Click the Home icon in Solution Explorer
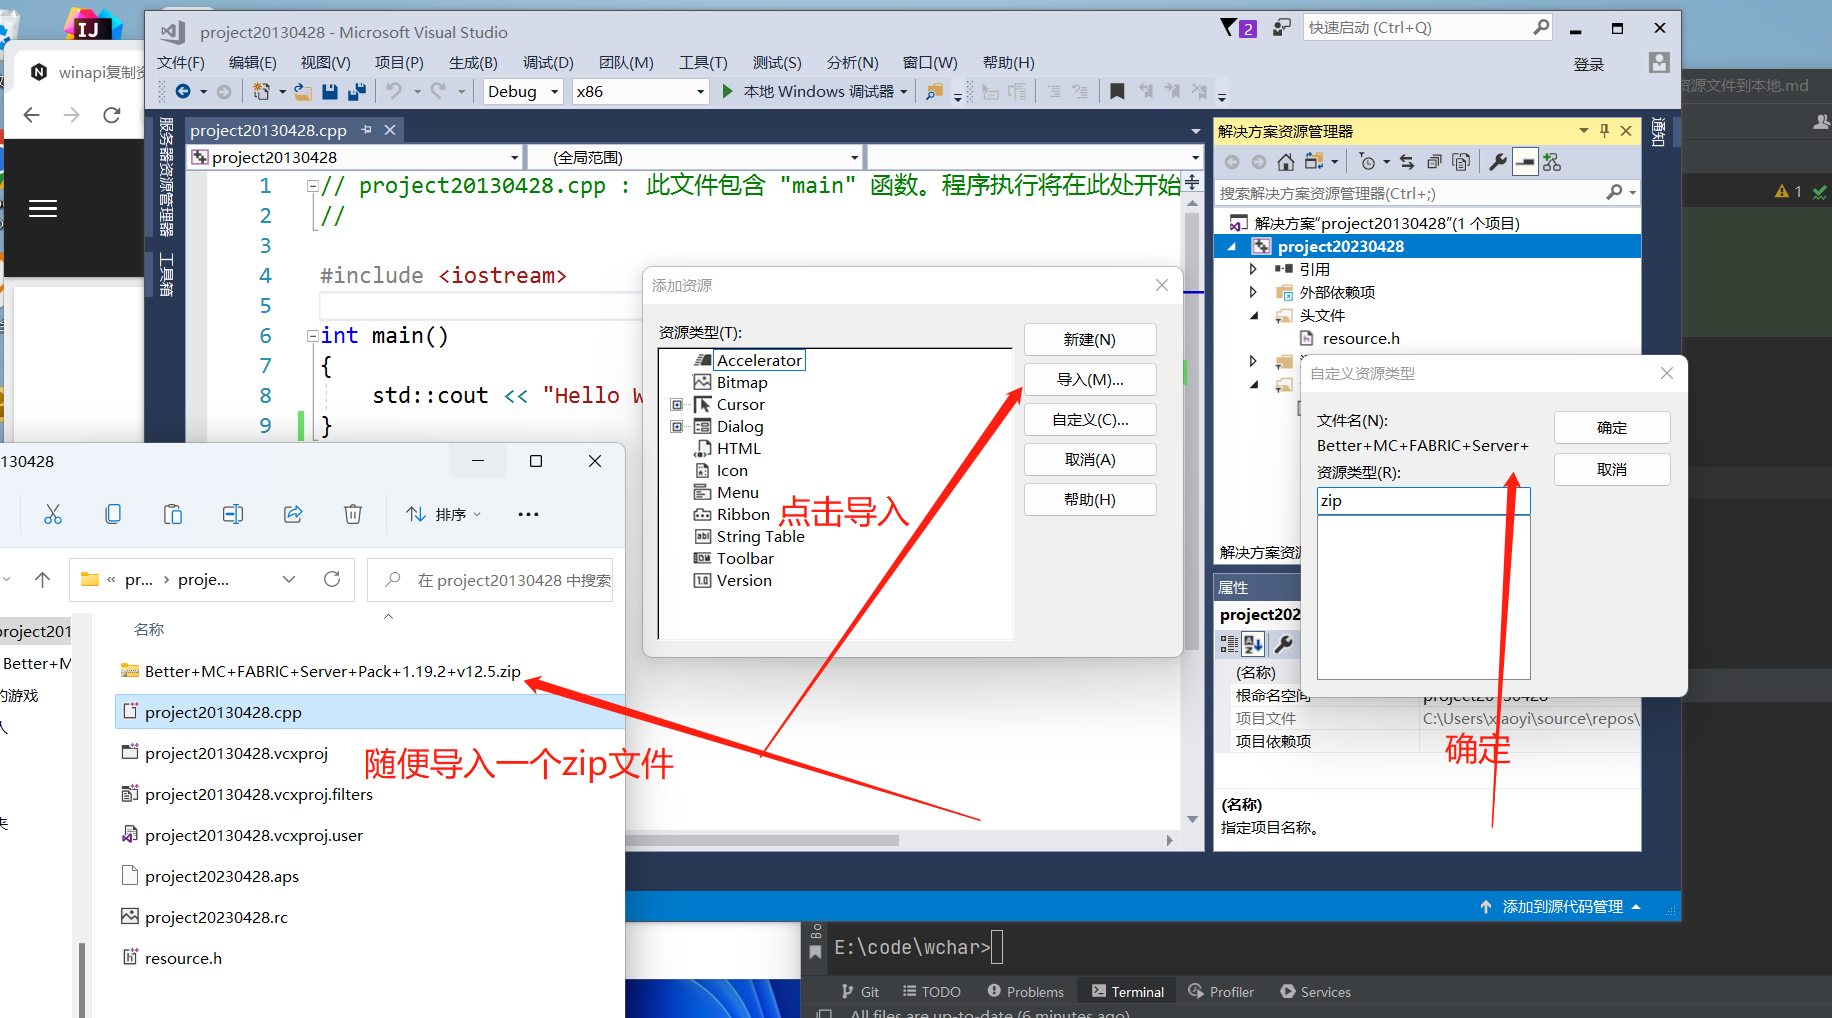1832x1018 pixels. (x=1286, y=162)
